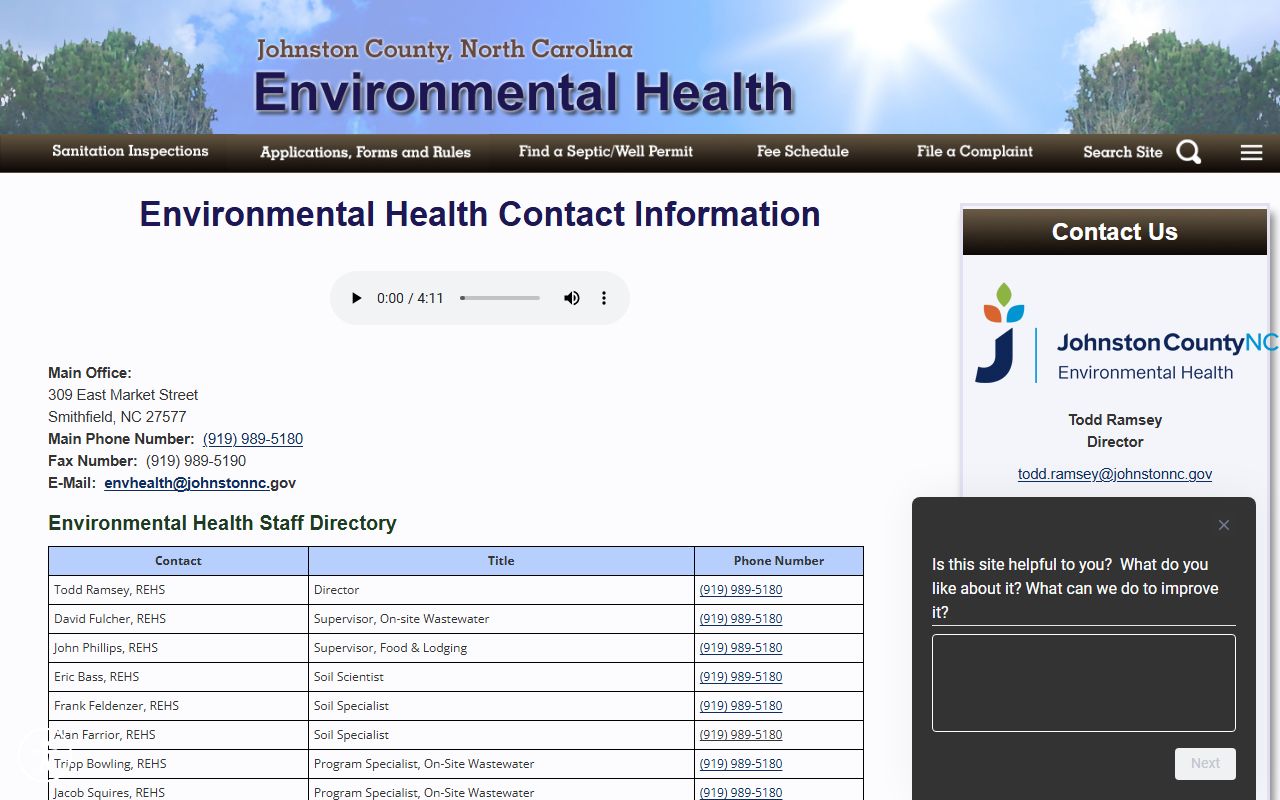This screenshot has width=1280, height=800.
Task: Play the audio recording
Action: [356, 298]
